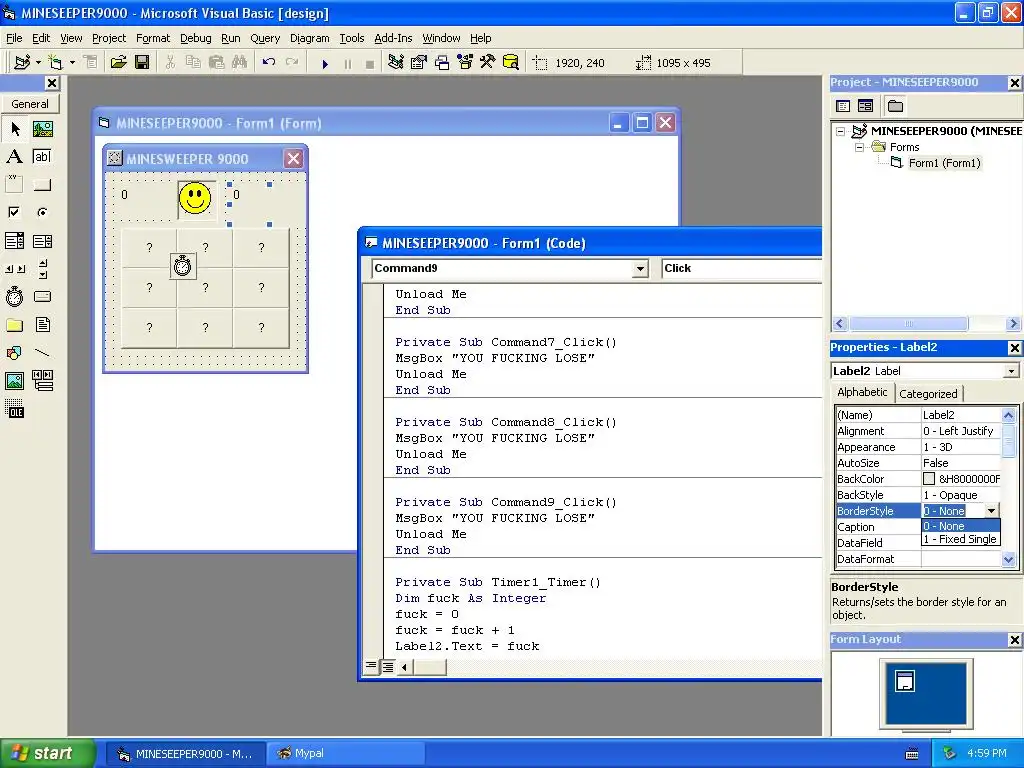Click View Object in Project panel
The height and width of the screenshot is (768, 1024).
(x=865, y=106)
